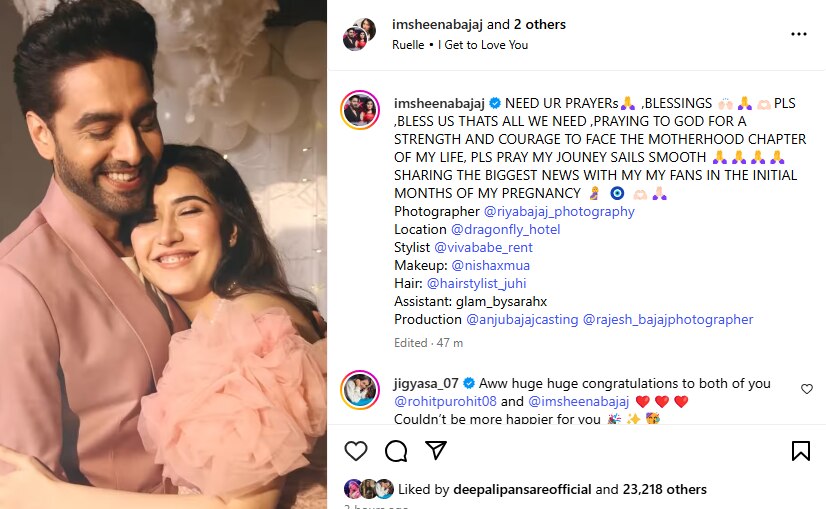Show the 2 others collaborators

point(540,24)
